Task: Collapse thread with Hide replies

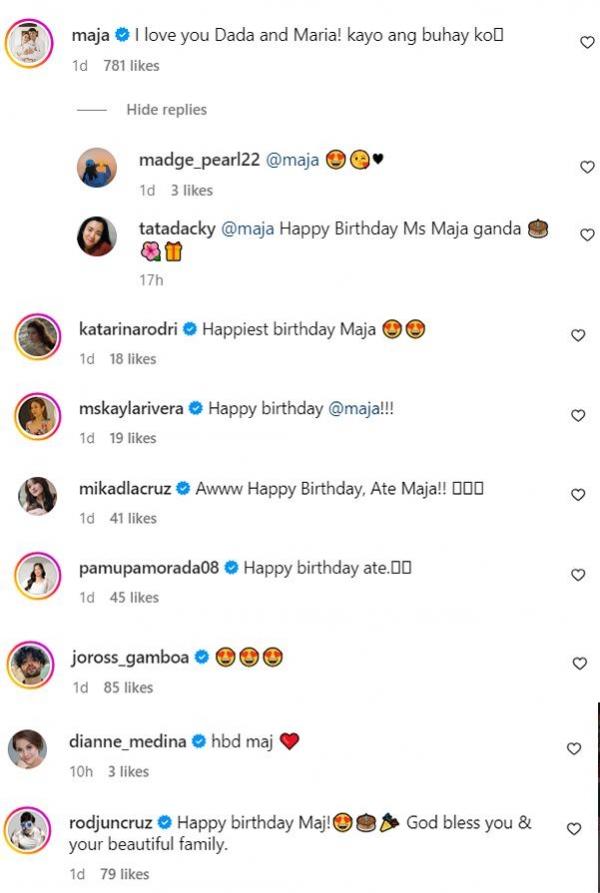Action: [166, 110]
